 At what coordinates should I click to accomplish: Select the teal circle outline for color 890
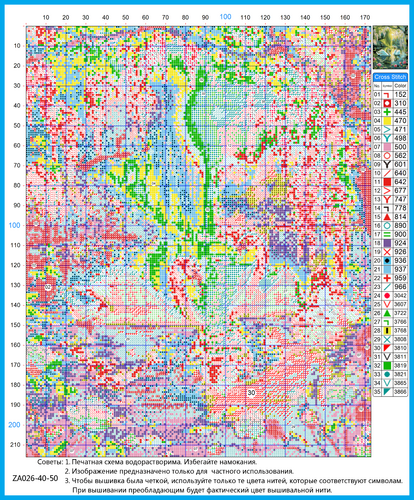point(387,226)
